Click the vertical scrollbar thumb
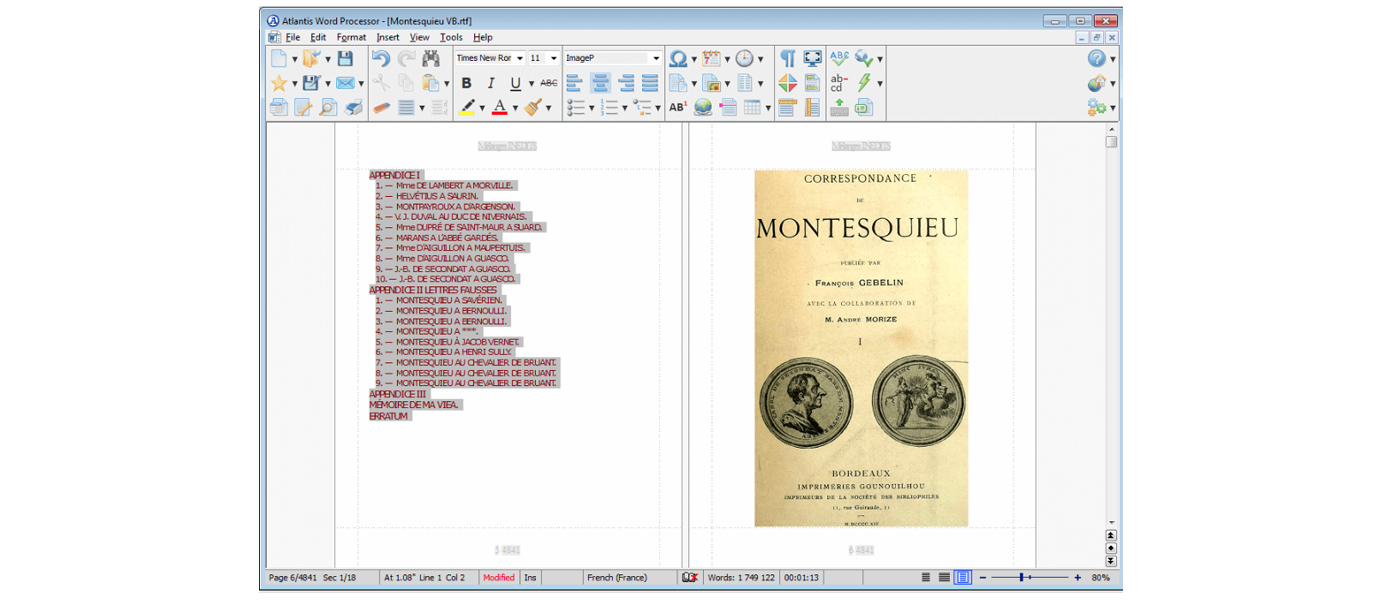 tap(1111, 142)
